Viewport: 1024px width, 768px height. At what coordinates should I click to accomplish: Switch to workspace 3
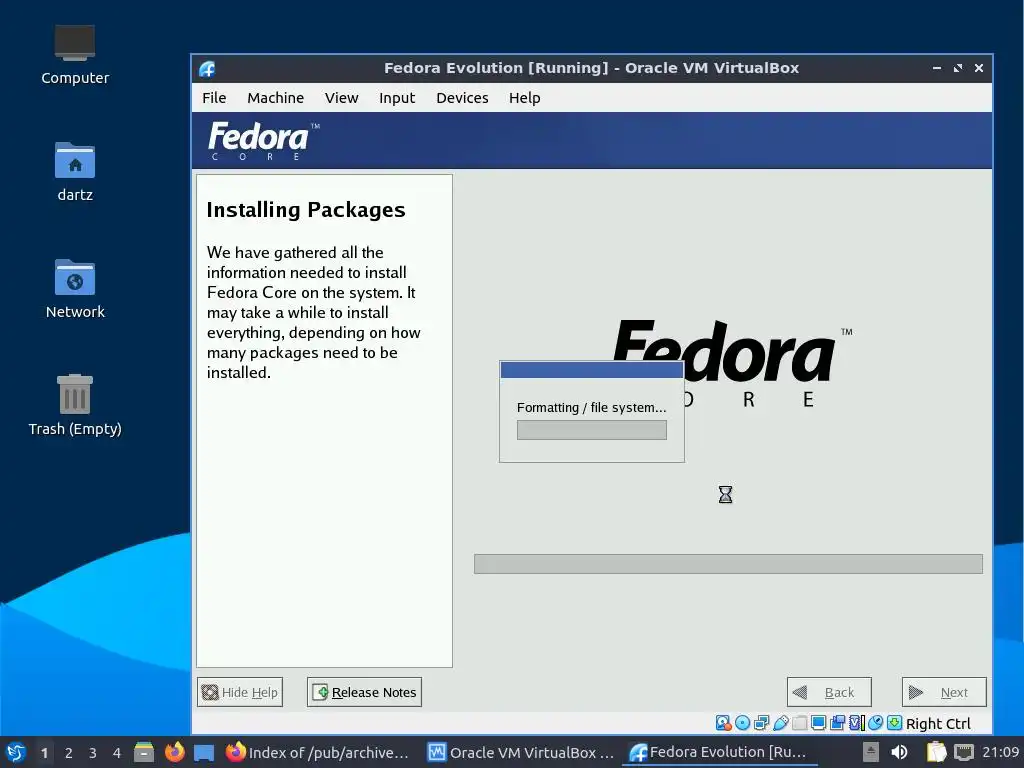click(93, 753)
